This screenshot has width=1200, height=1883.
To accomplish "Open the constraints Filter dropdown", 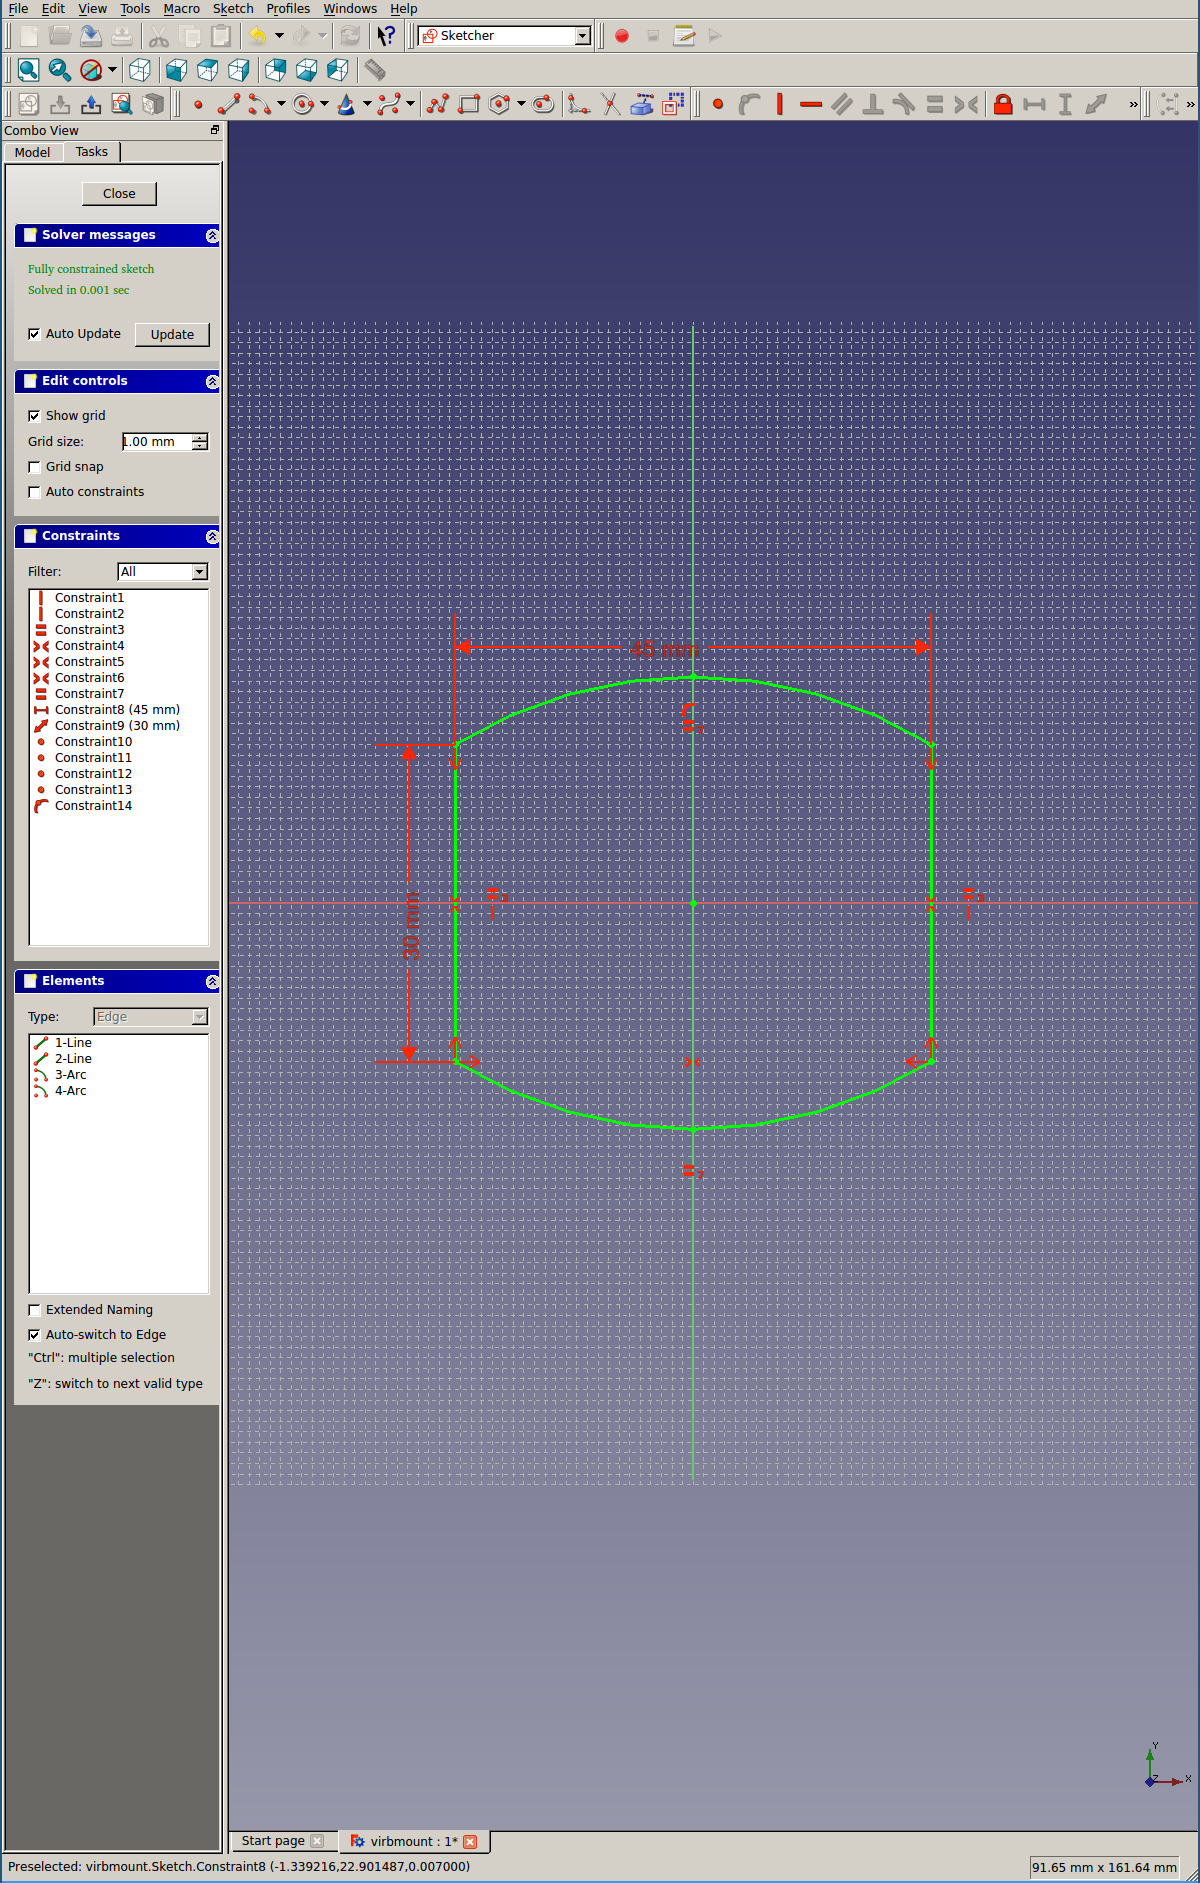I will (199, 572).
